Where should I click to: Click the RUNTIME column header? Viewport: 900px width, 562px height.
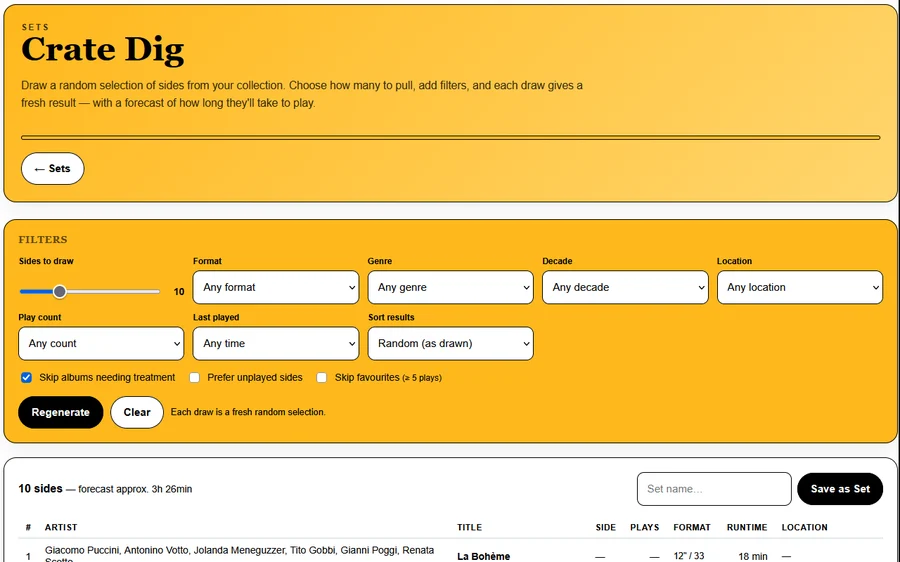tap(747, 528)
